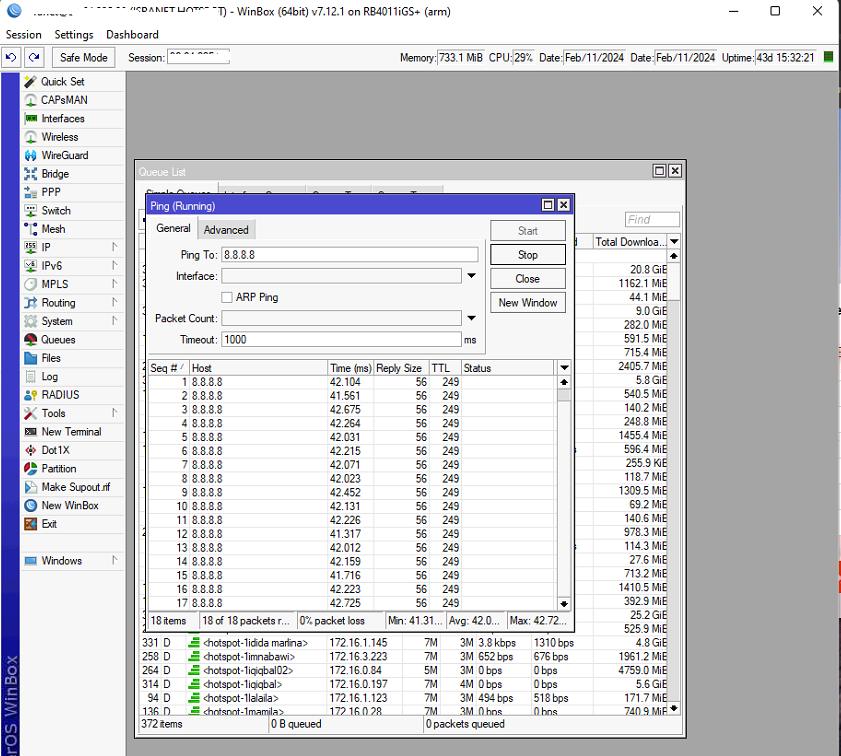Switch to the Advanced tab in Ping
This screenshot has width=841, height=756.
point(226,229)
